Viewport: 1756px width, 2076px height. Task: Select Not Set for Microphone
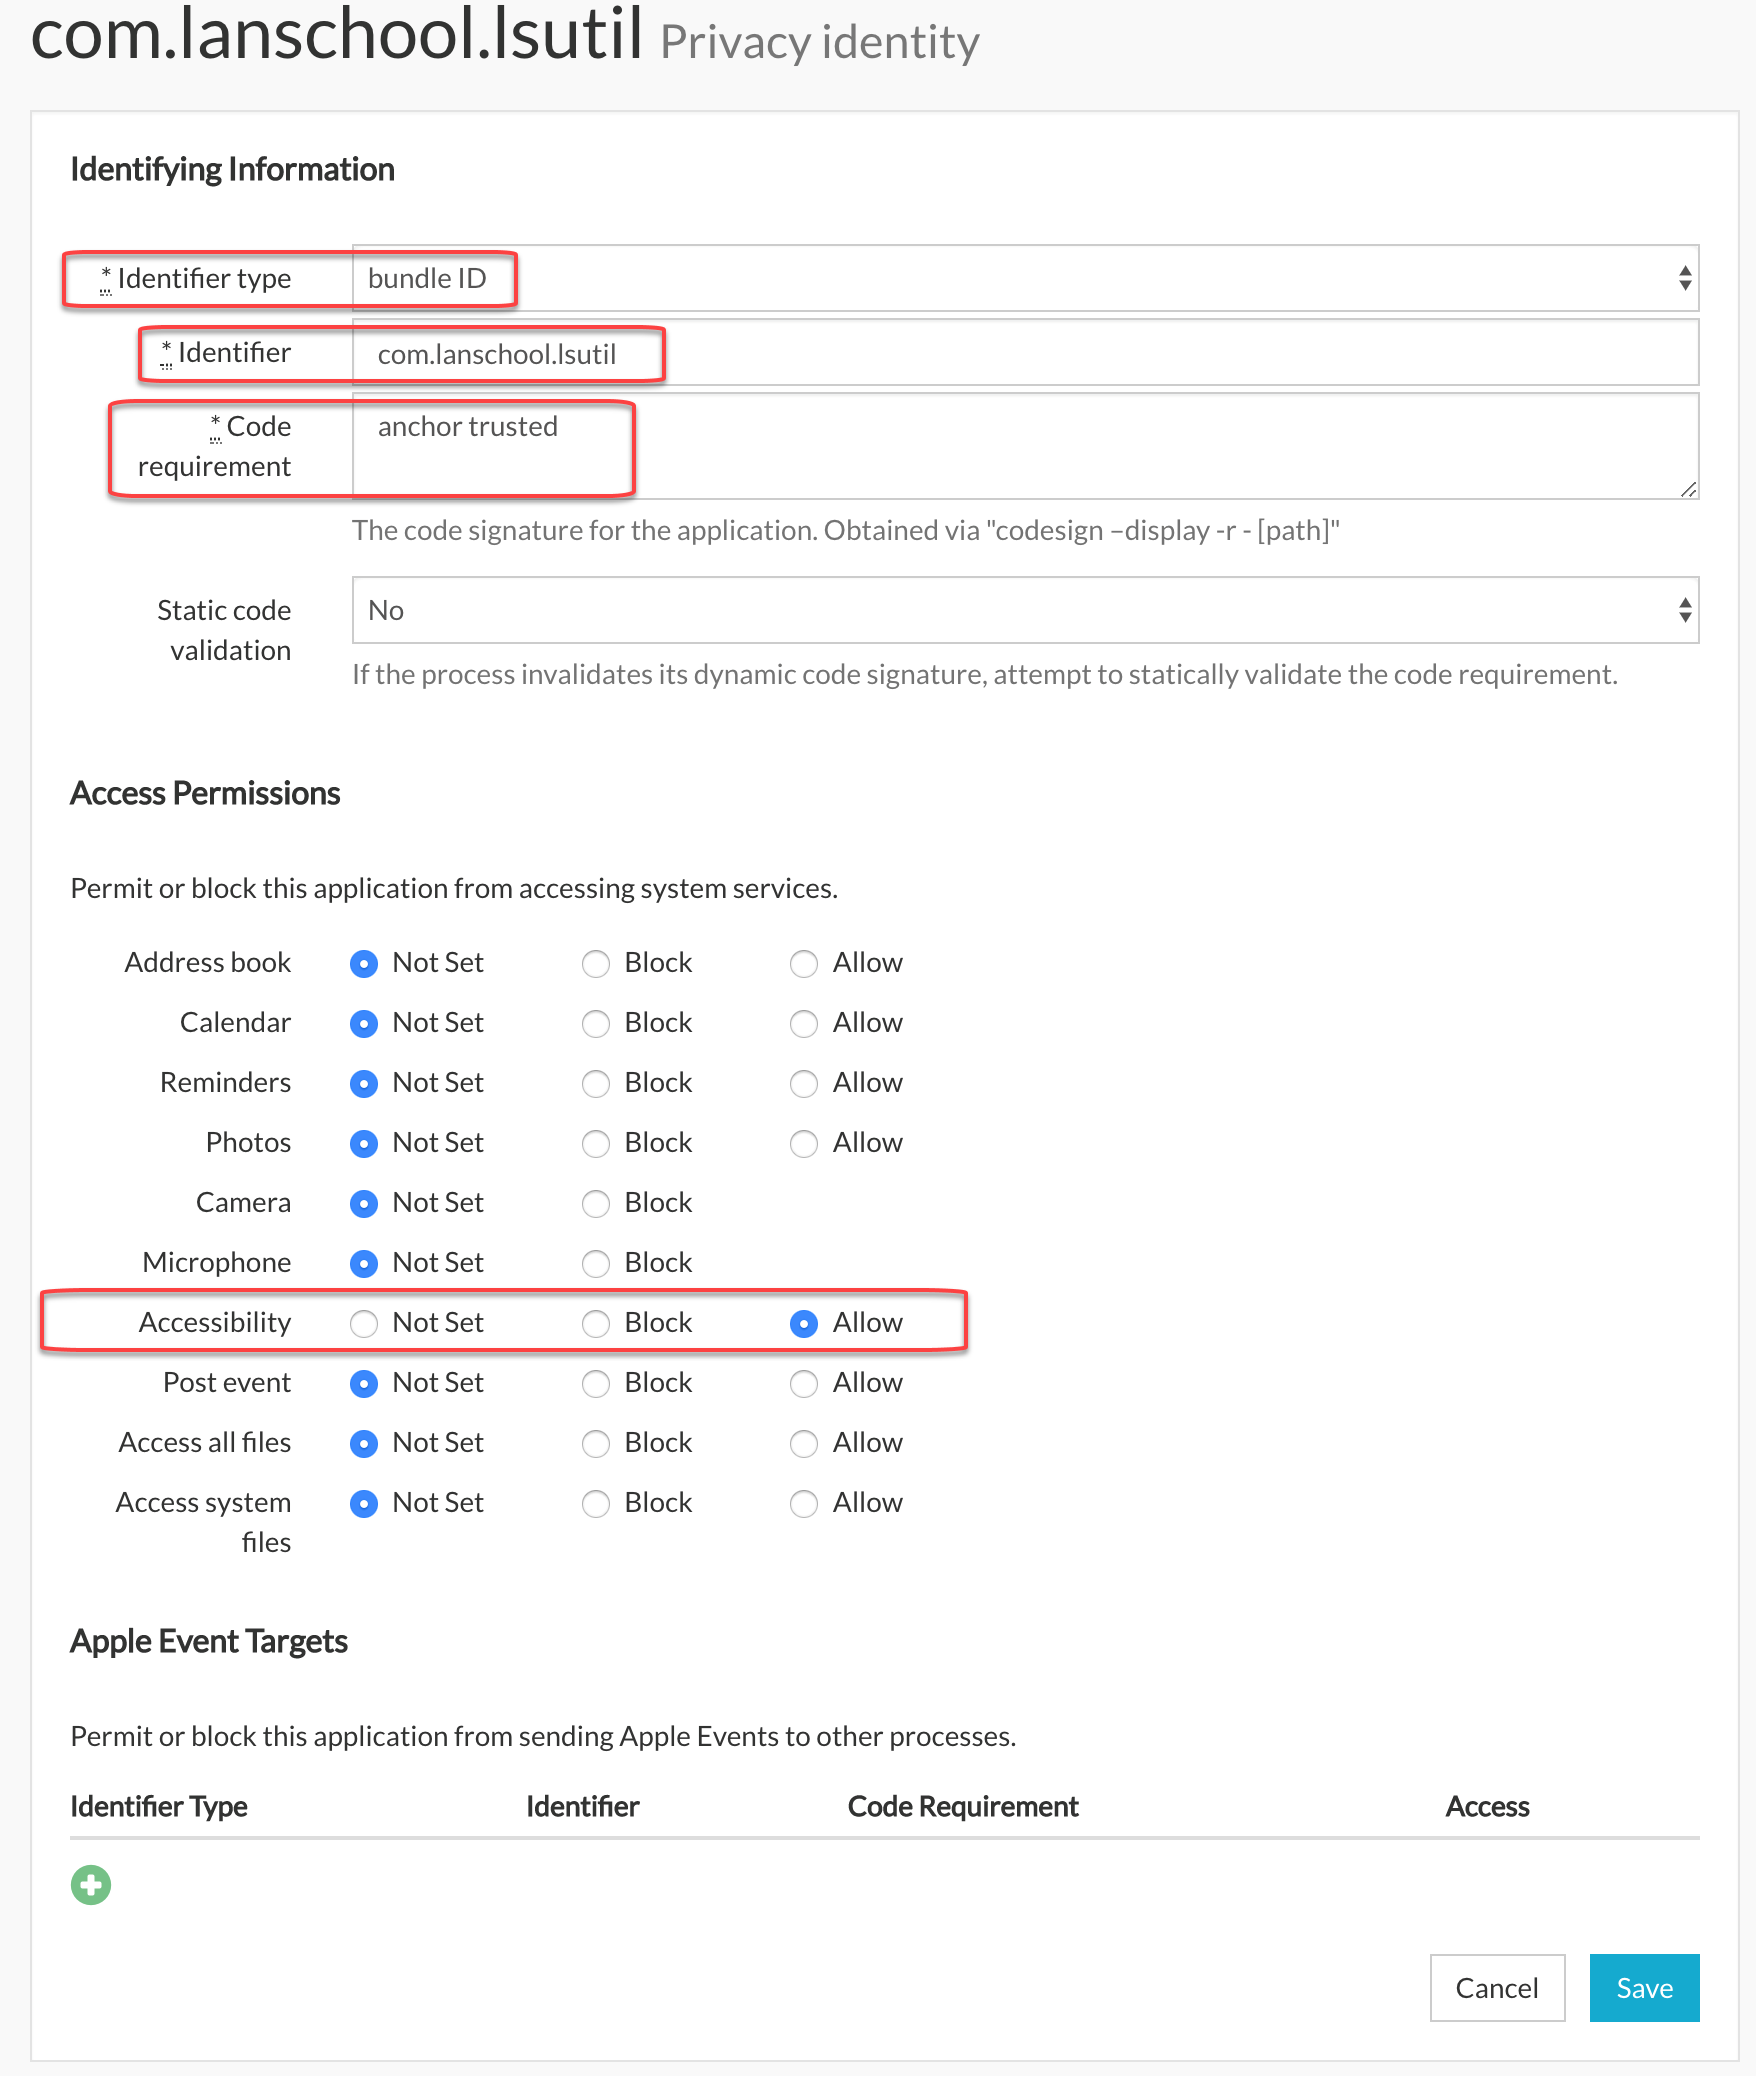[x=364, y=1263]
